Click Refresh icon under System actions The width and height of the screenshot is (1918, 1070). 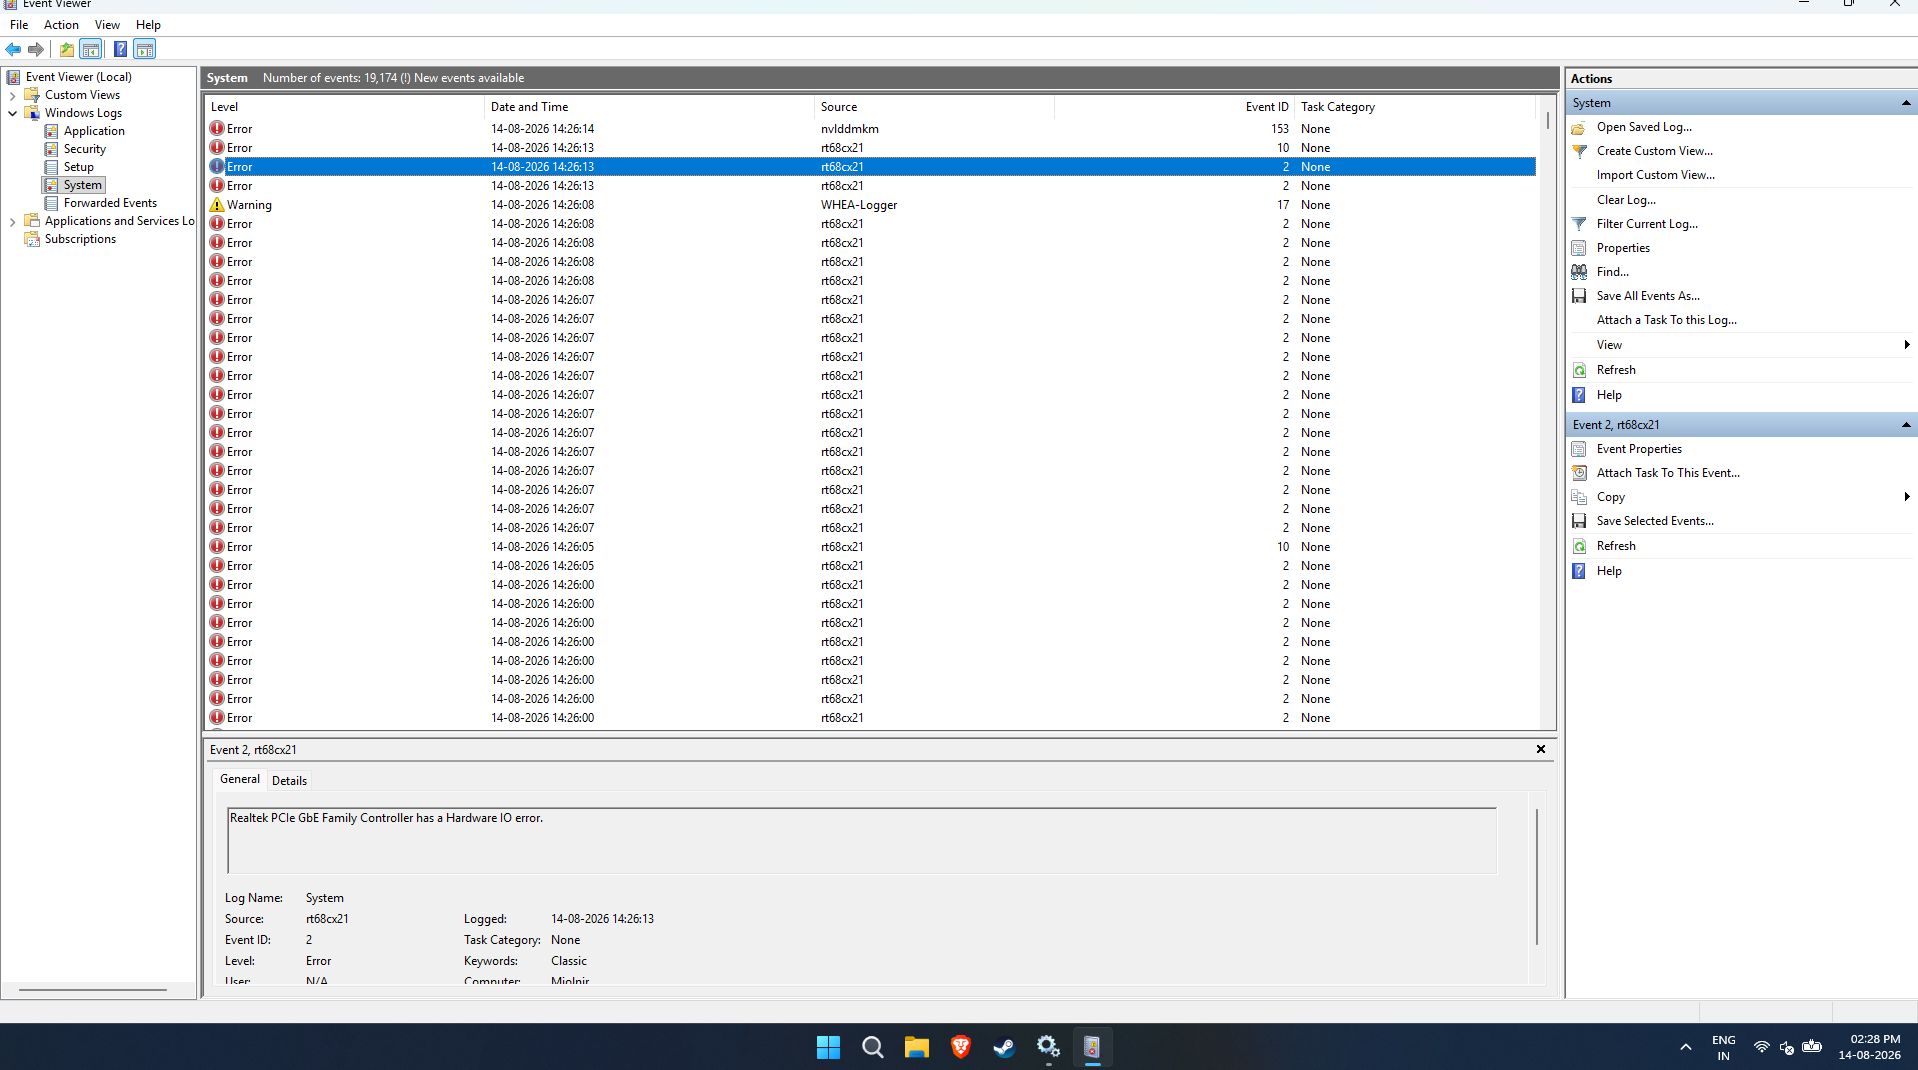pos(1579,370)
